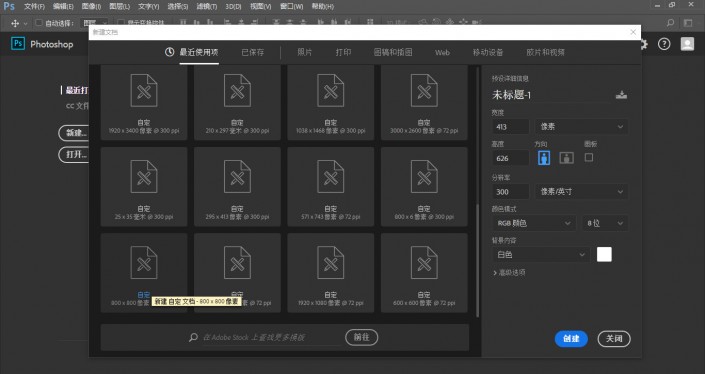Open the resolution unit dropdown 像素/英寸

point(581,191)
